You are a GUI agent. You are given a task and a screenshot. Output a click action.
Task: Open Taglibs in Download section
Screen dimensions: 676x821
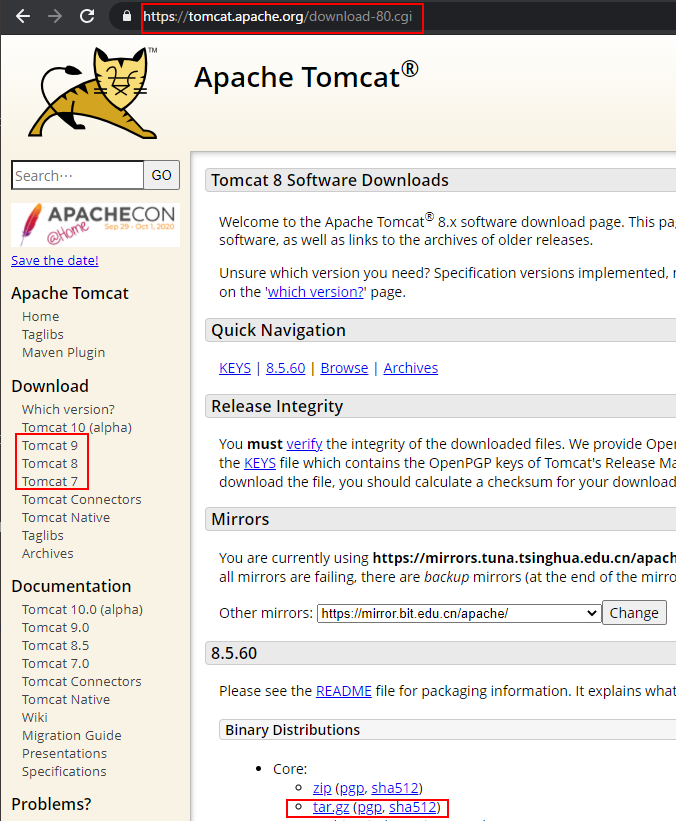pyautogui.click(x=42, y=535)
